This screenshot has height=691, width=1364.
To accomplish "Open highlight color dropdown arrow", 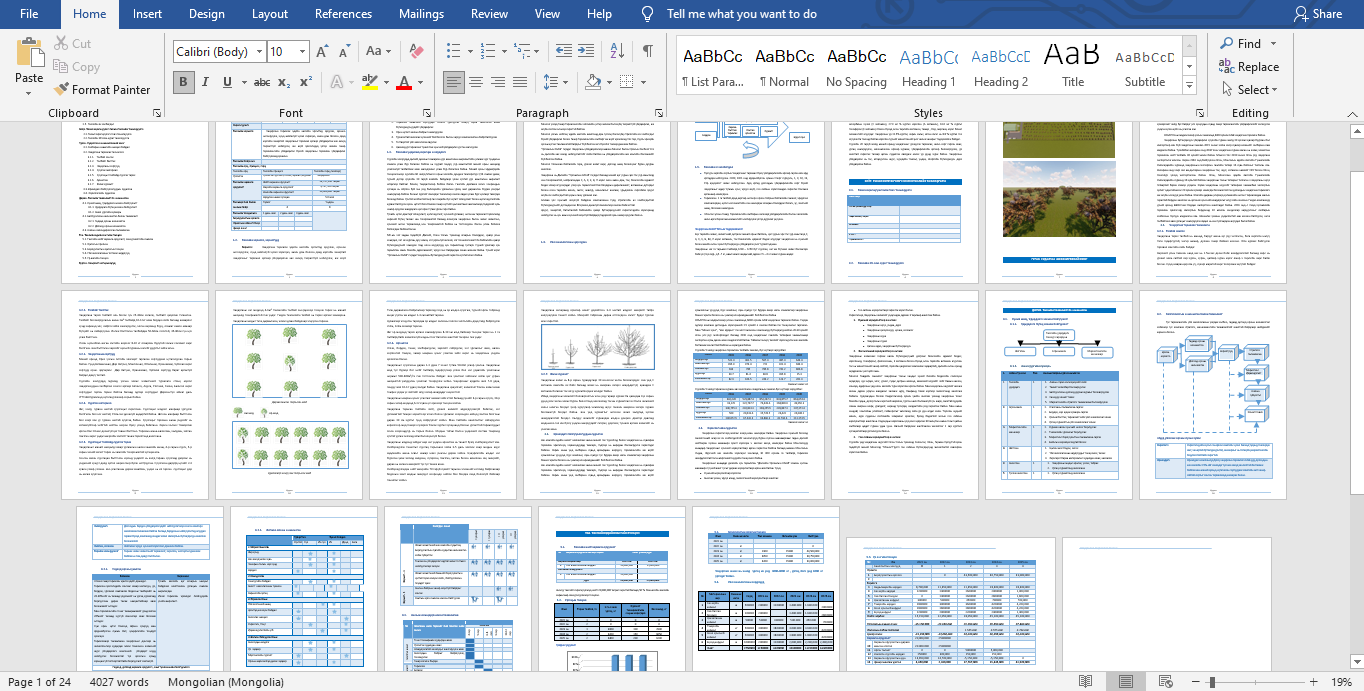I will tap(386, 82).
